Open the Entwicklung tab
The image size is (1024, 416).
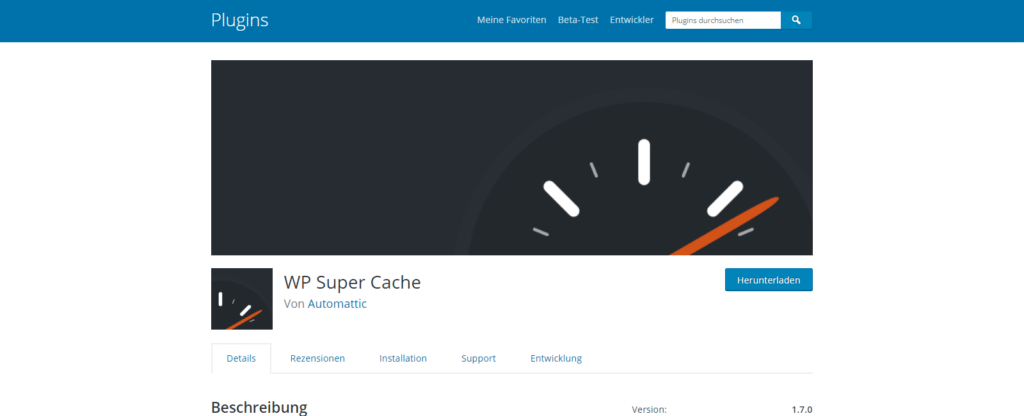(x=556, y=359)
